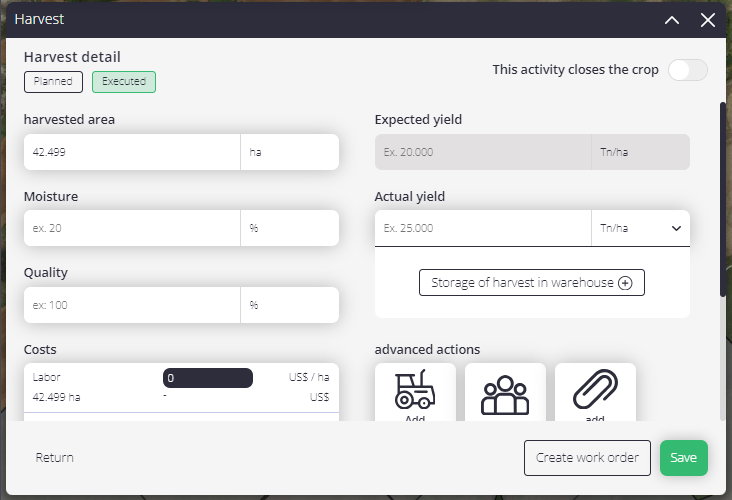This screenshot has width=732, height=500.
Task: Toggle 'This activity closes the crop' switch
Action: click(688, 70)
